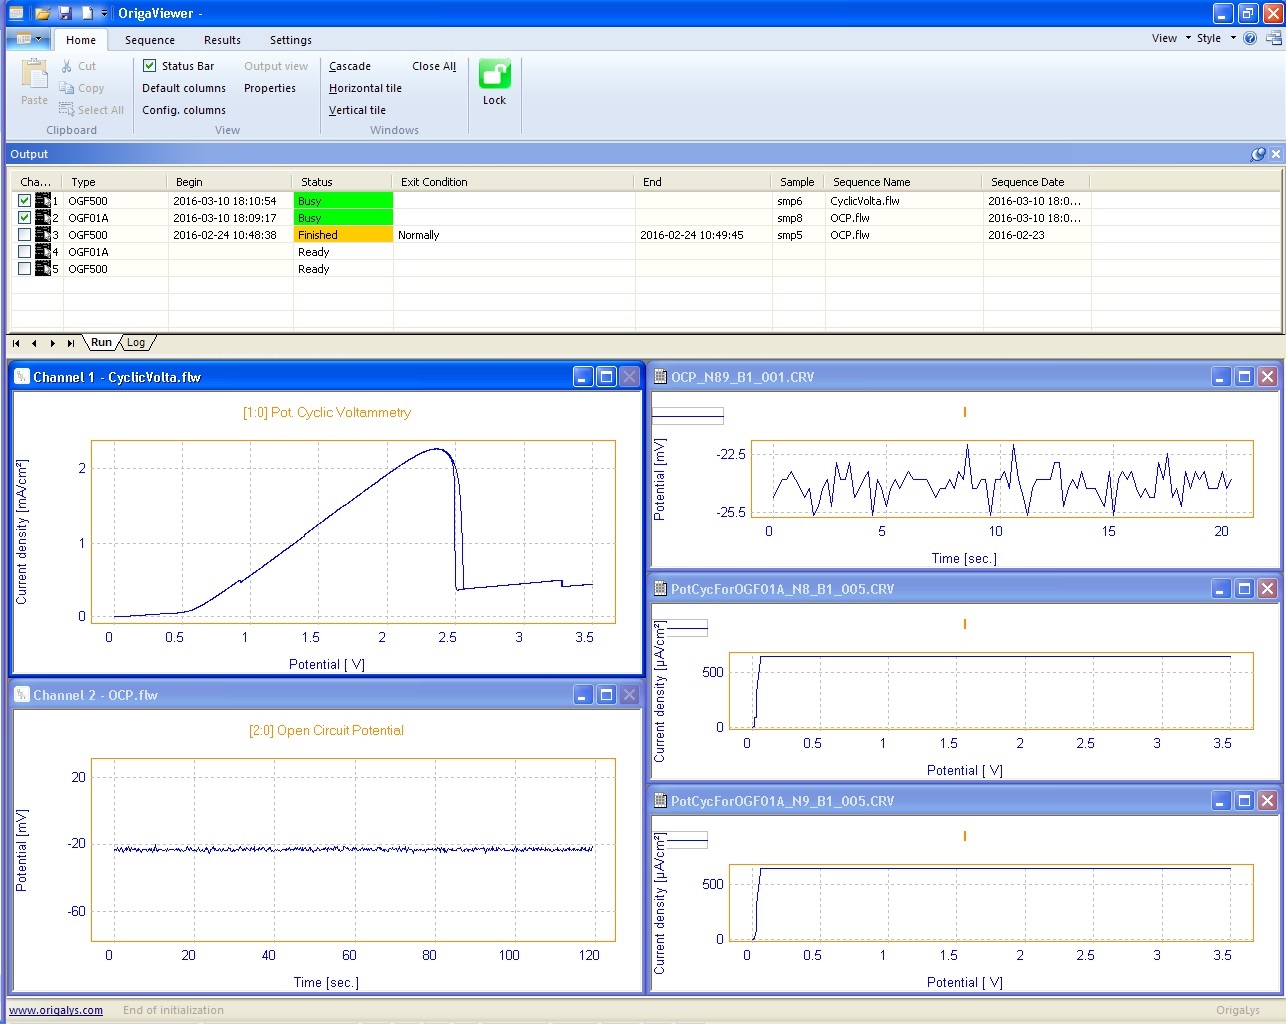Click the open folder icon in title bar
Screen dimensions: 1286x1024
pos(42,13)
